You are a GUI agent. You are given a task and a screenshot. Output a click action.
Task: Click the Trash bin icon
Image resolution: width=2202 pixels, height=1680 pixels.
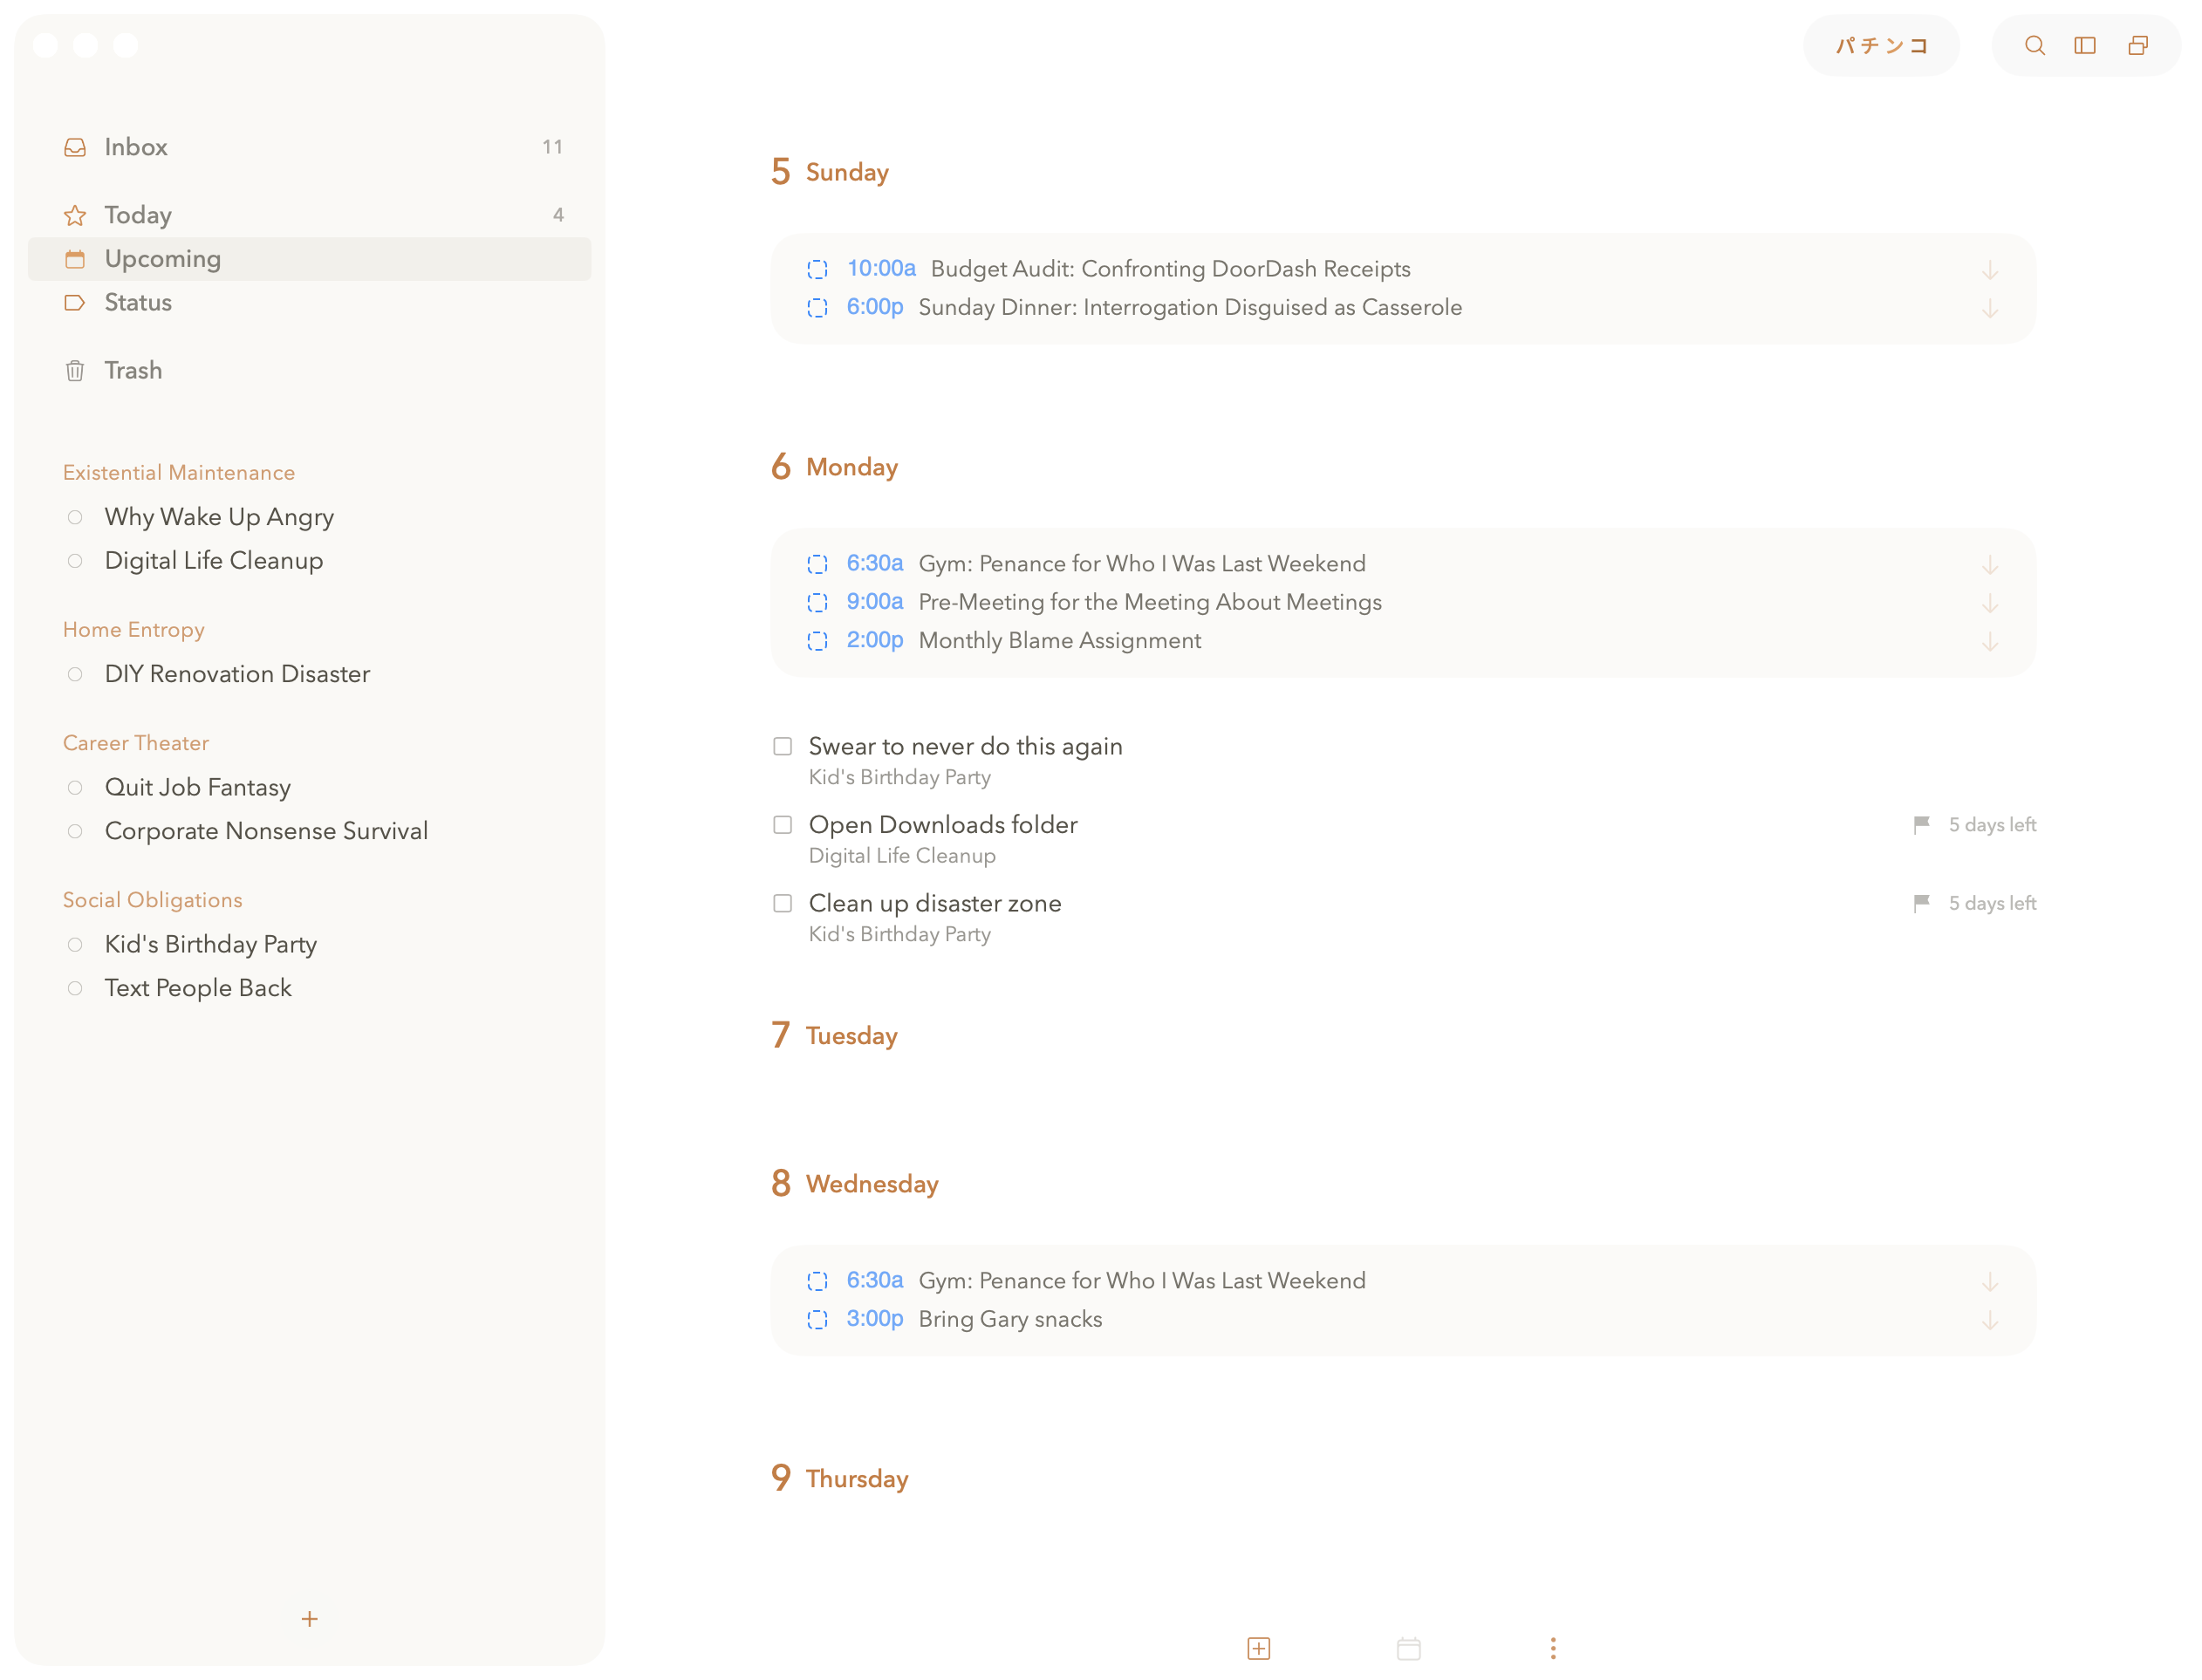tap(75, 371)
